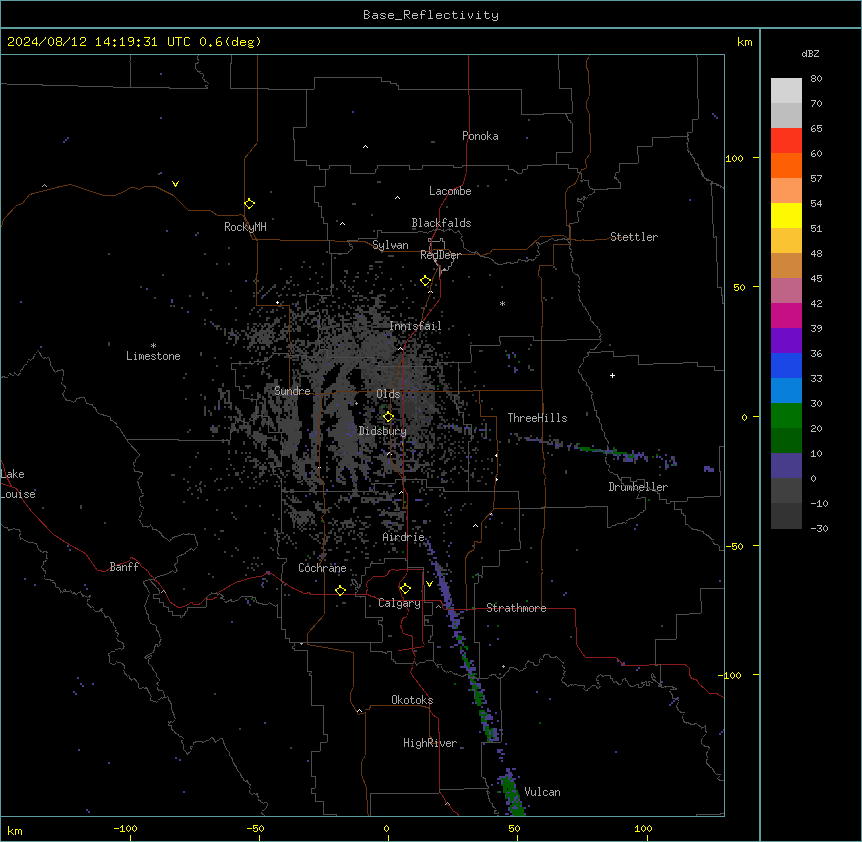The image size is (862, 842).
Task: Click the Stettler city label
Action: coord(634,237)
